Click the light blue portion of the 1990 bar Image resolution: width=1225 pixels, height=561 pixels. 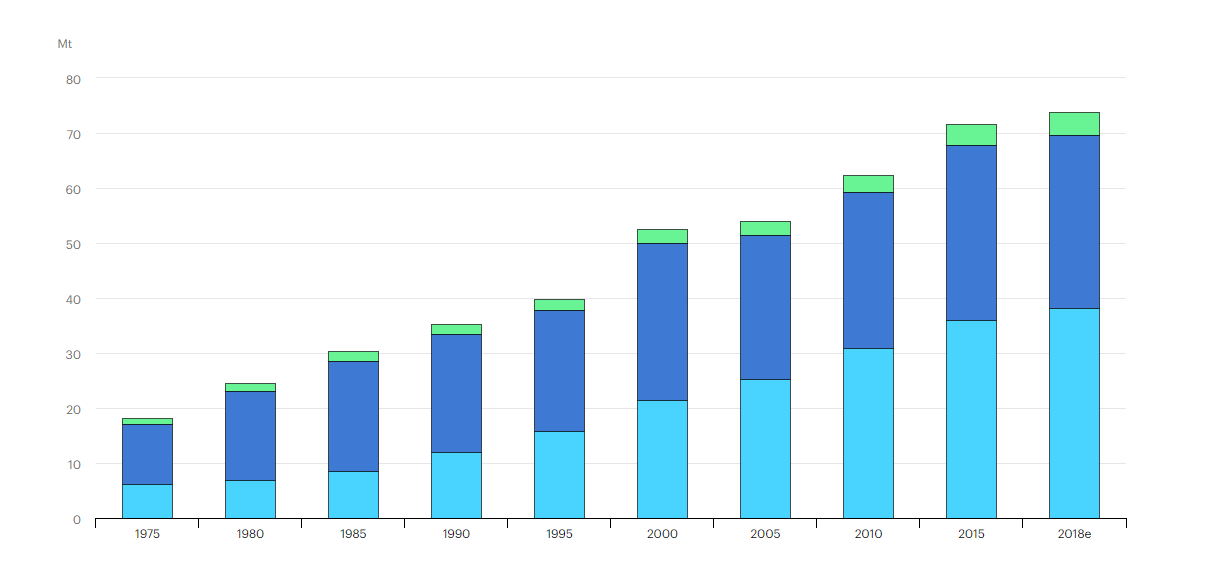pyautogui.click(x=456, y=485)
